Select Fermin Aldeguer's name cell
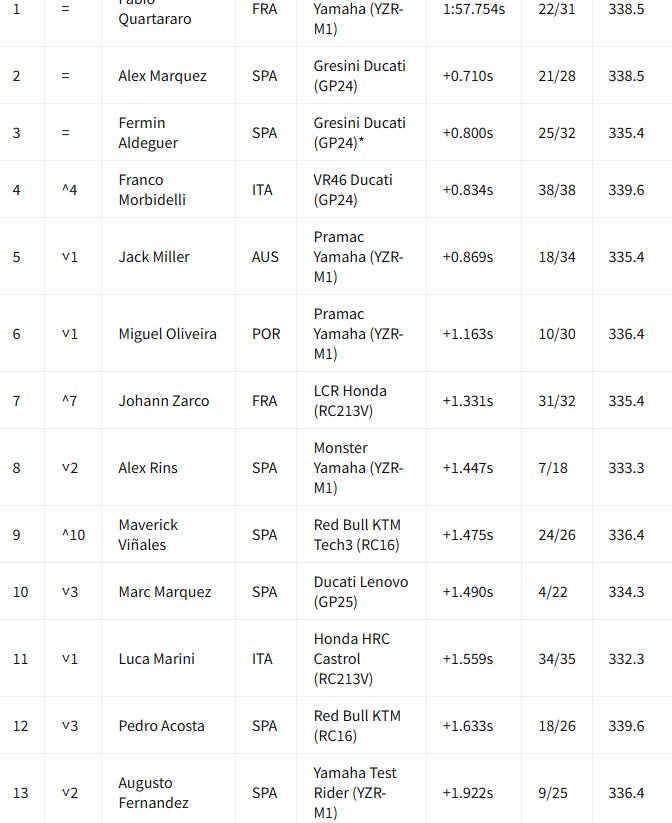 pyautogui.click(x=148, y=133)
